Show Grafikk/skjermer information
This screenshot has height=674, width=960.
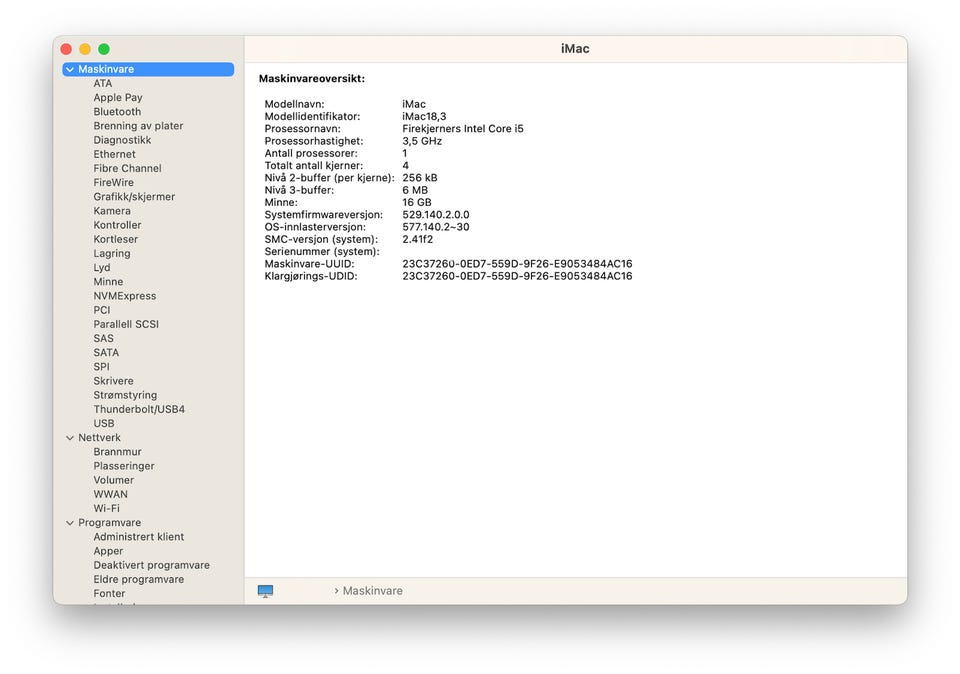click(134, 197)
